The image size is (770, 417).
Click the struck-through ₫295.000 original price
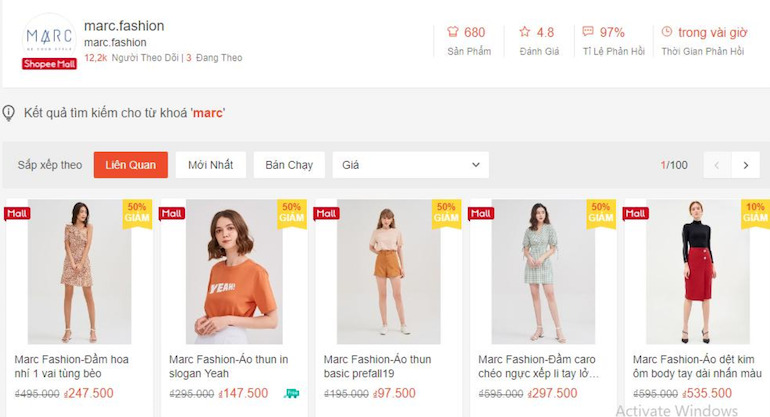[x=192, y=394]
